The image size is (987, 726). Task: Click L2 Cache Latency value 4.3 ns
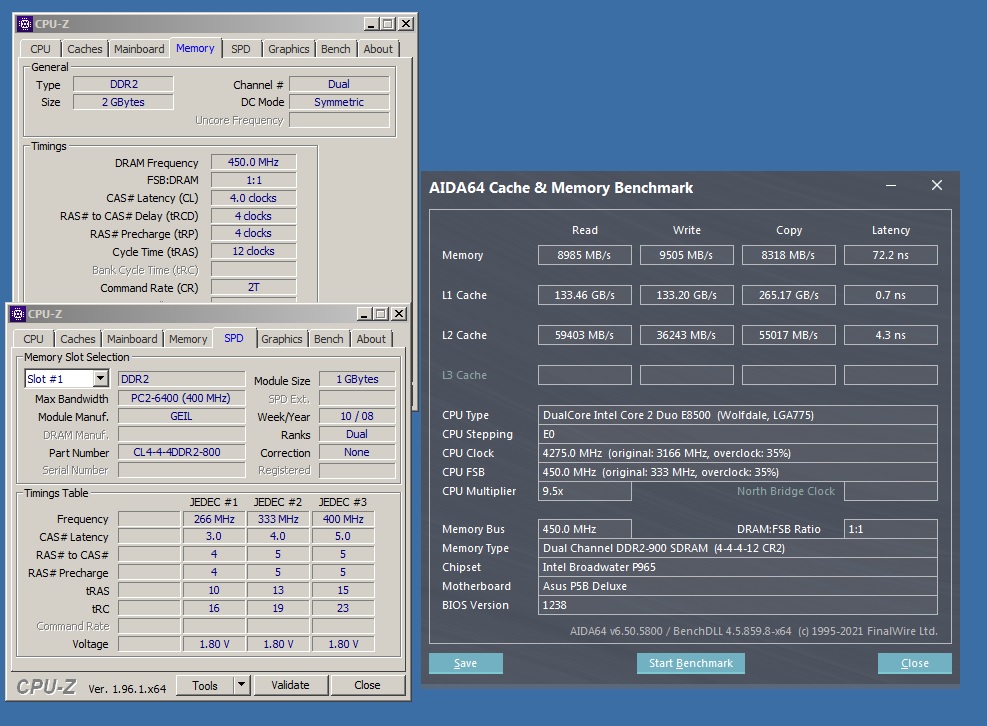point(891,335)
